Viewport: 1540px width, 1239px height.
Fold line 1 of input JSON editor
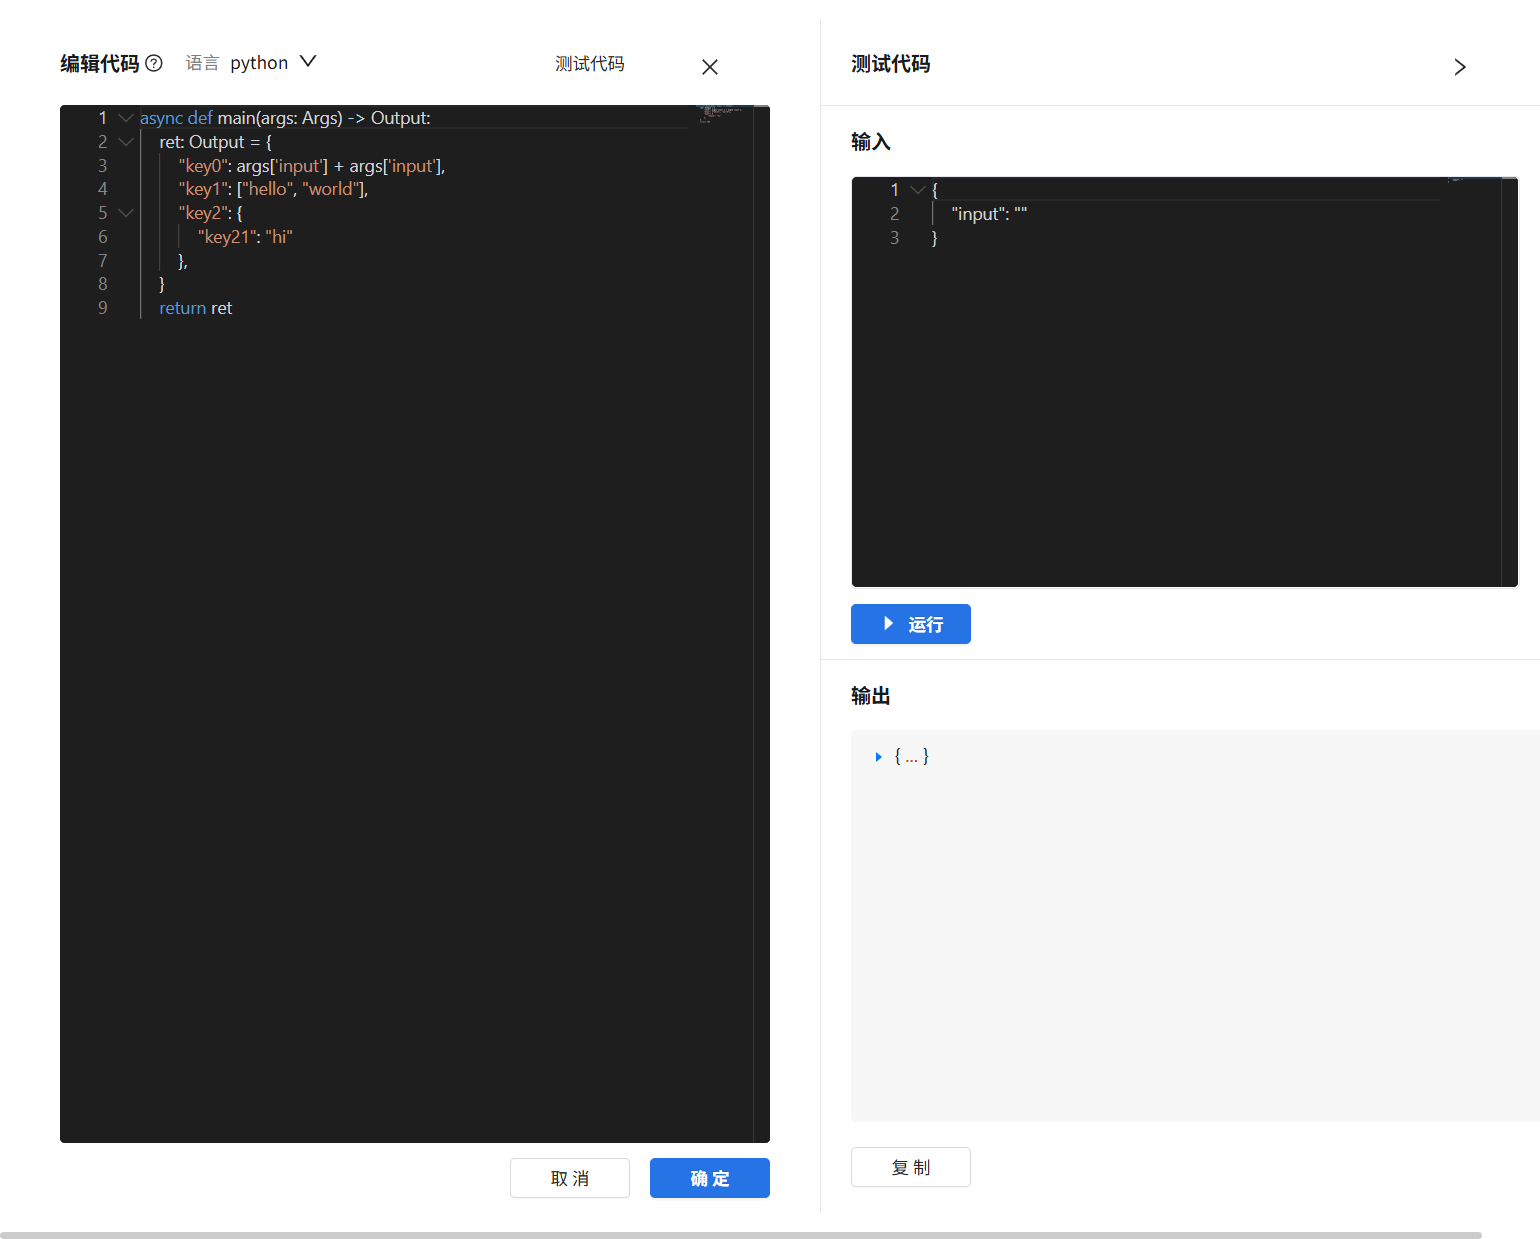[917, 189]
